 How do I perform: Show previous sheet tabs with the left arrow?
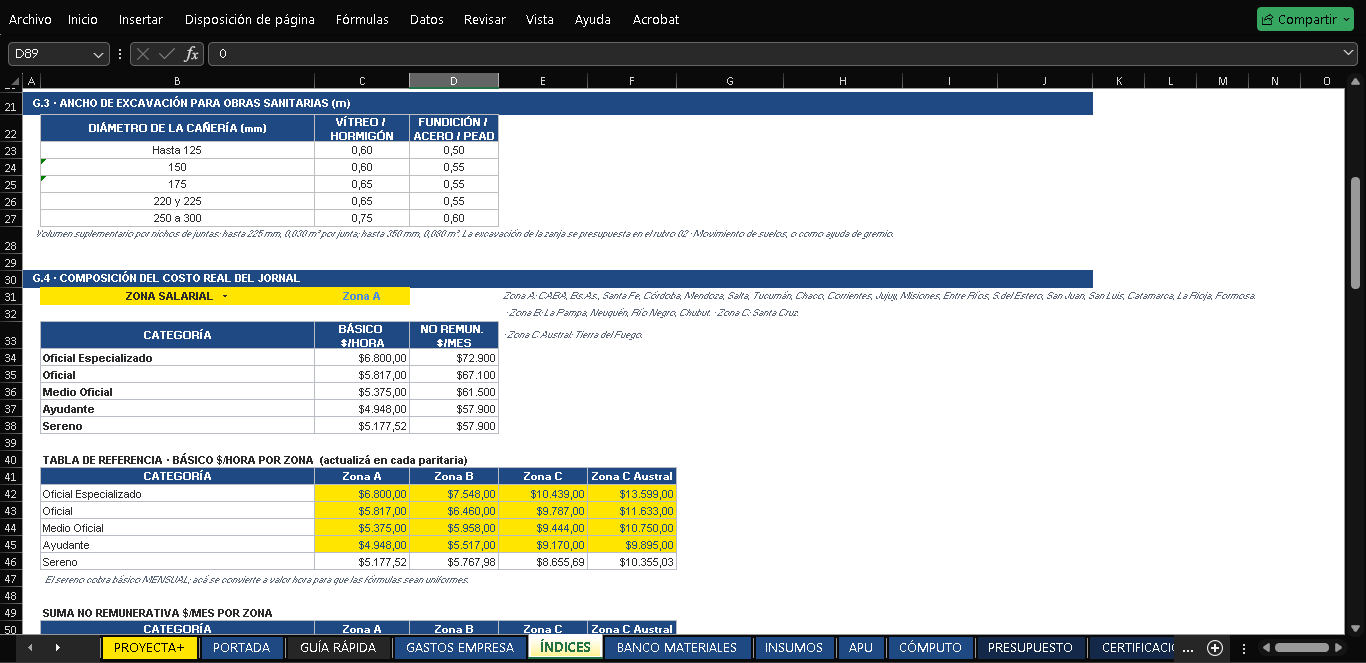[30, 648]
